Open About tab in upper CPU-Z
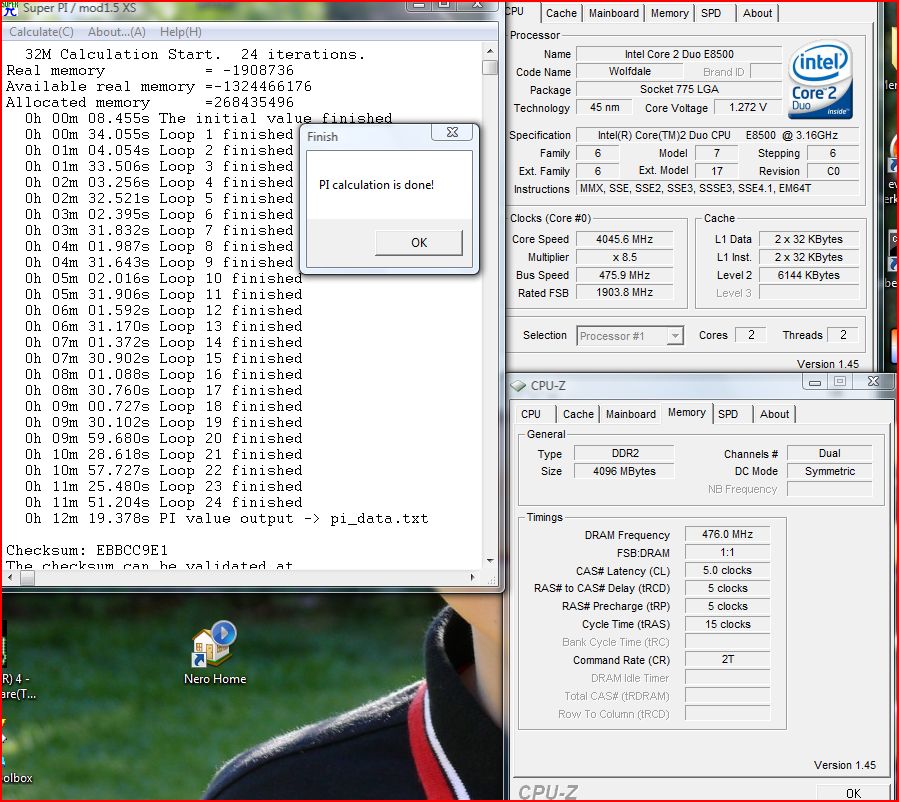The width and height of the screenshot is (899, 802). (x=757, y=13)
